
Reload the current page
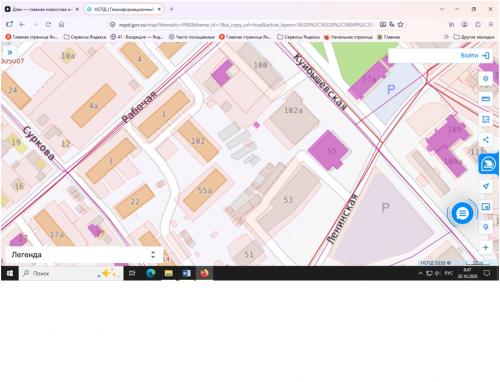48,24
